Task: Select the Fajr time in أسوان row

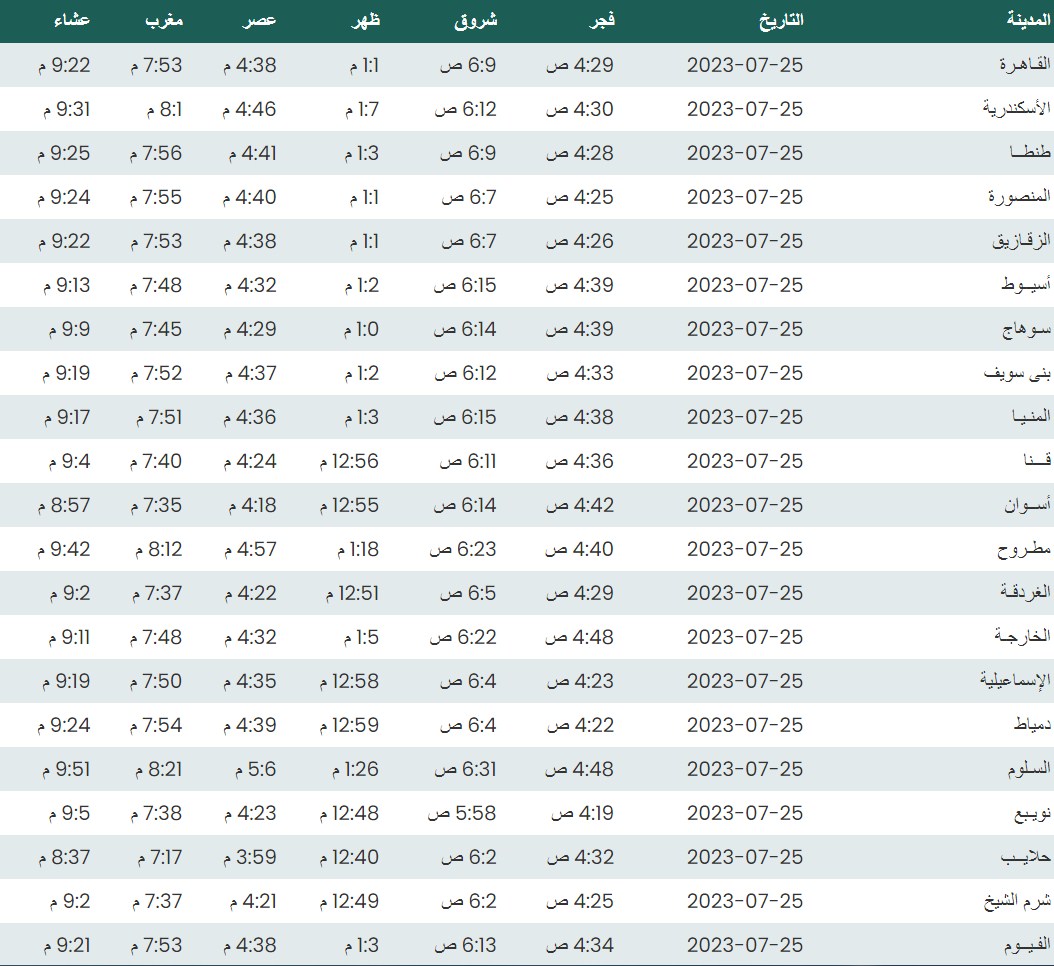Action: click(x=580, y=505)
